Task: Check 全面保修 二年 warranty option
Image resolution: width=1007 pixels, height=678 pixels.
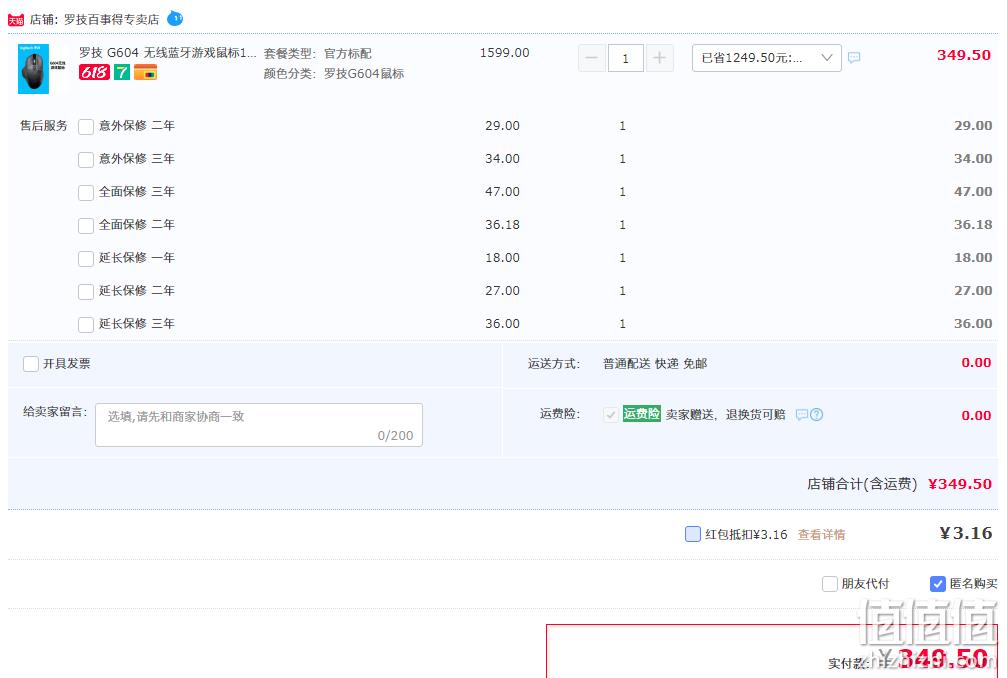Action: click(x=86, y=225)
